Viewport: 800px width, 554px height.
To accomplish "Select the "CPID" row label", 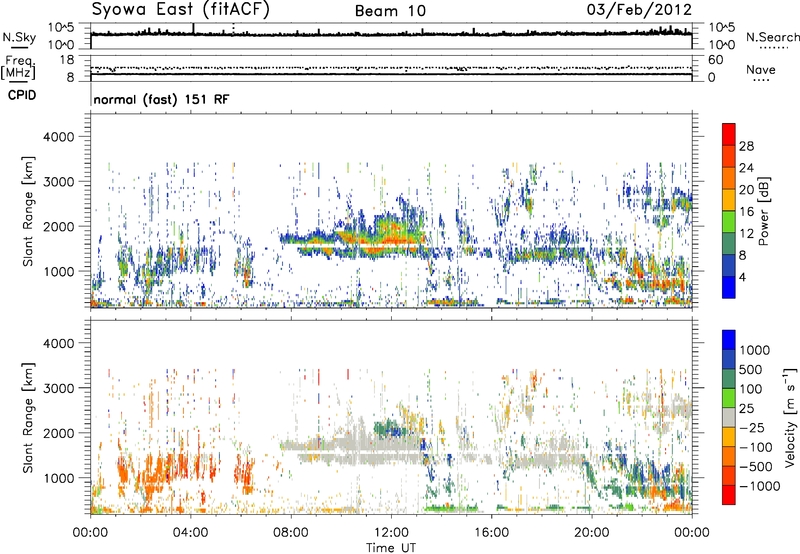I will [22, 95].
